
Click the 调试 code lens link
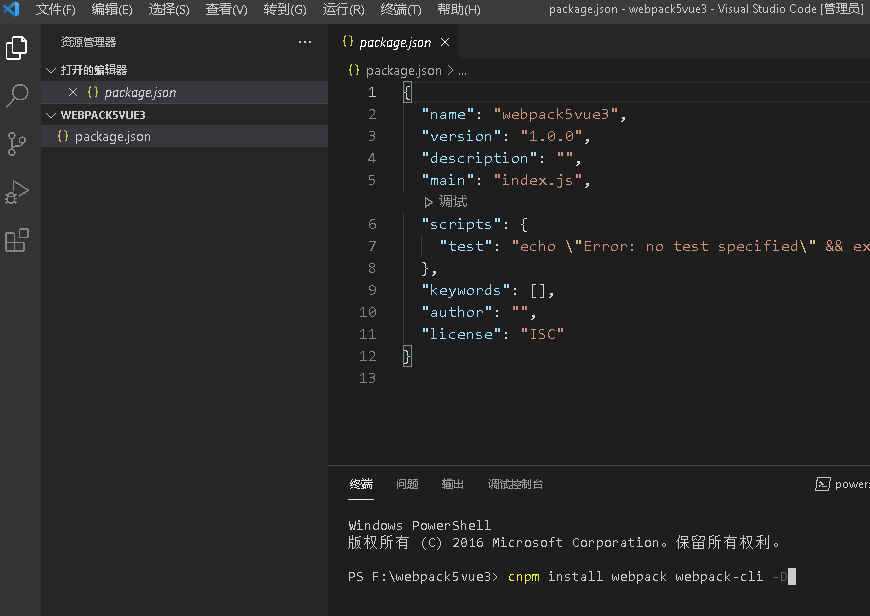(x=453, y=201)
